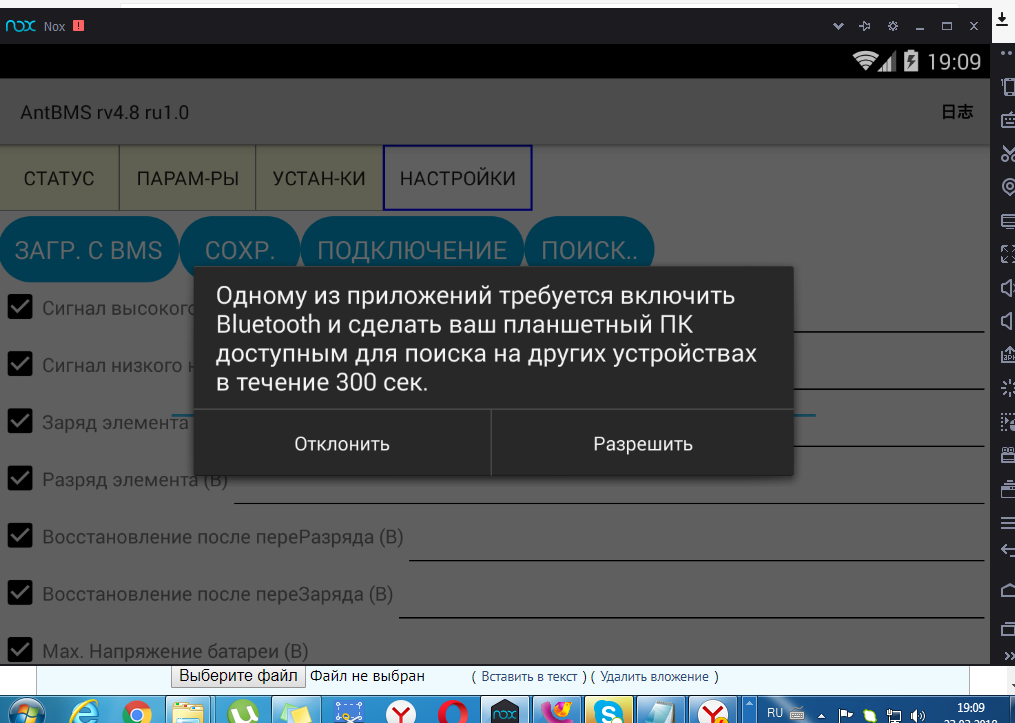Open Google Chrome from the taskbar
Viewport: 1015px width, 723px height.
coord(136,712)
